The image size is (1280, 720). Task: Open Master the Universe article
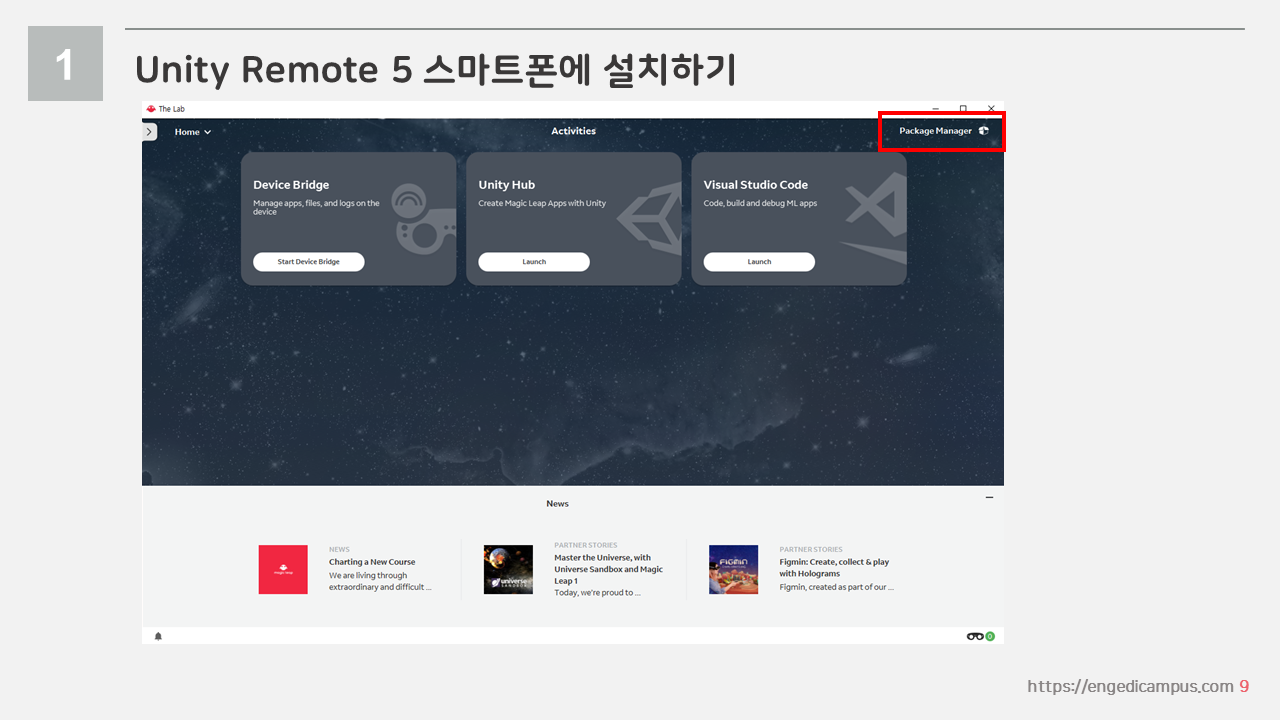click(x=608, y=569)
